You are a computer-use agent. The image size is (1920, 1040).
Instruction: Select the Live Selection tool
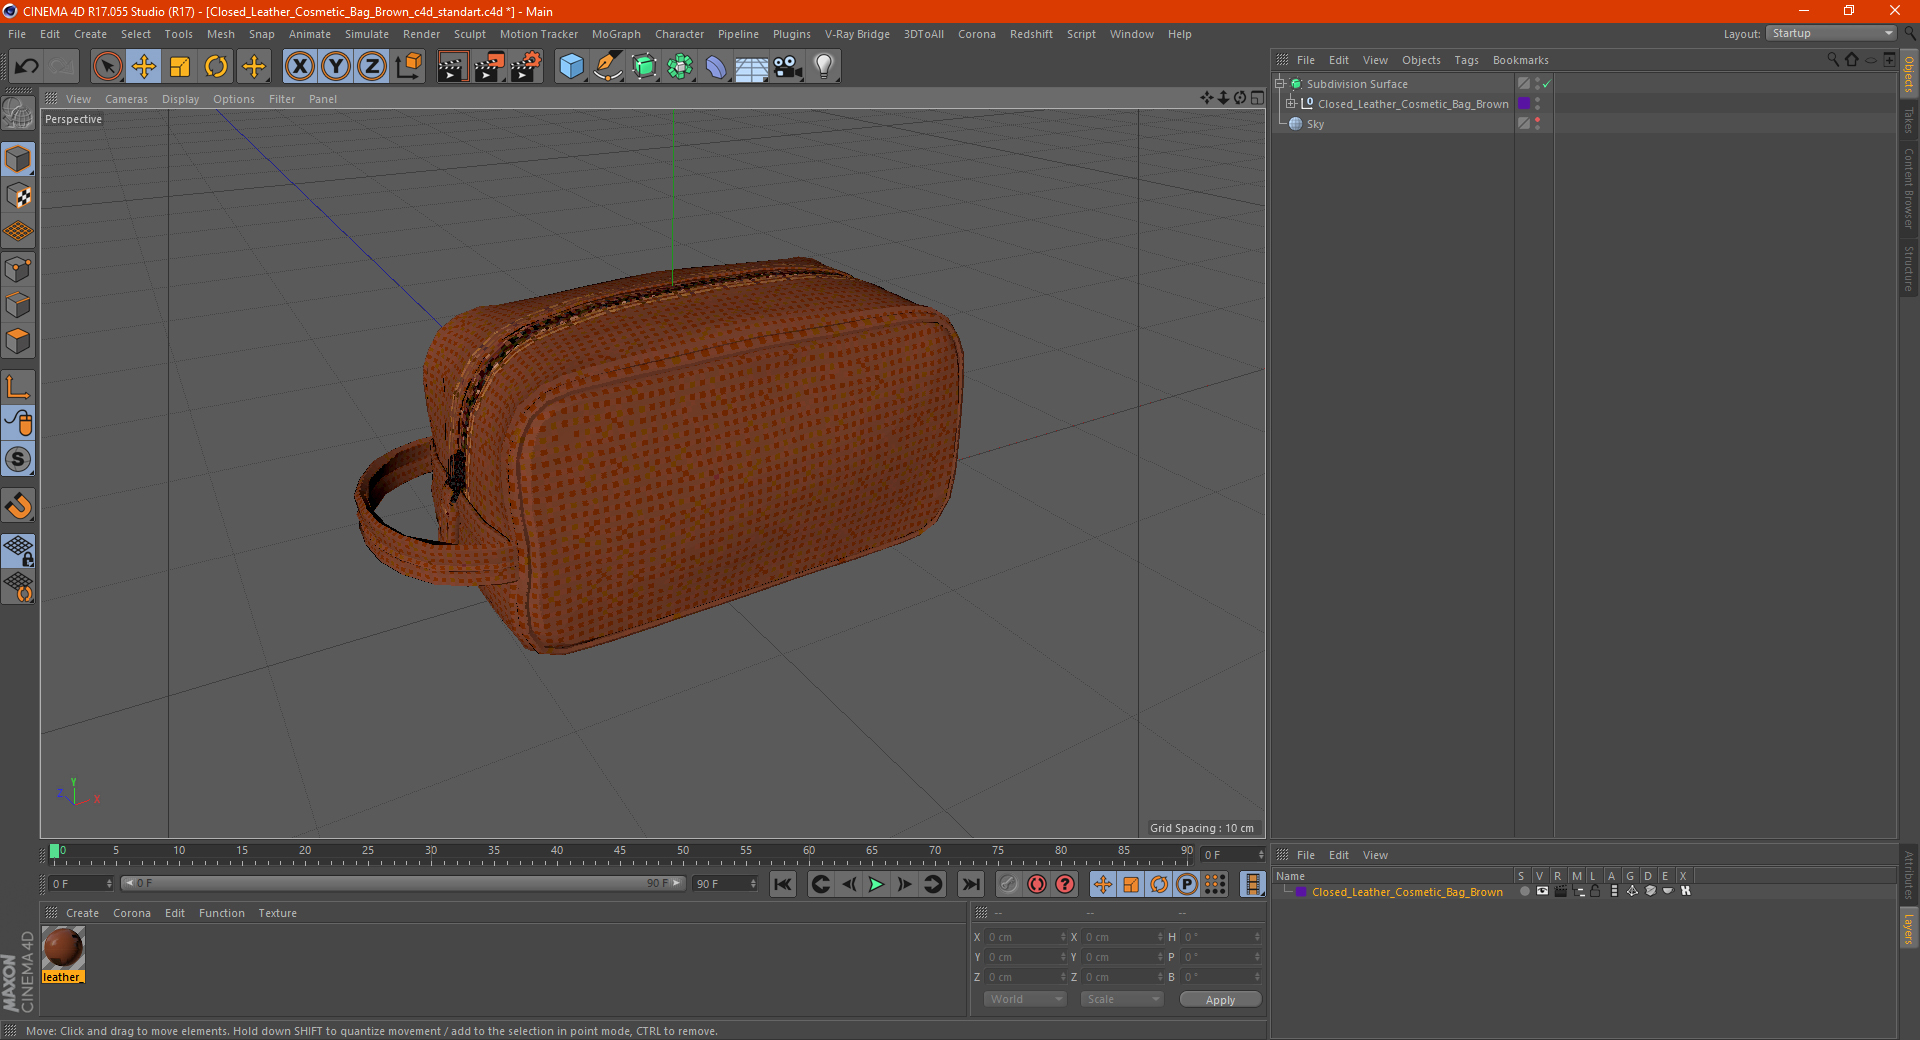click(108, 67)
